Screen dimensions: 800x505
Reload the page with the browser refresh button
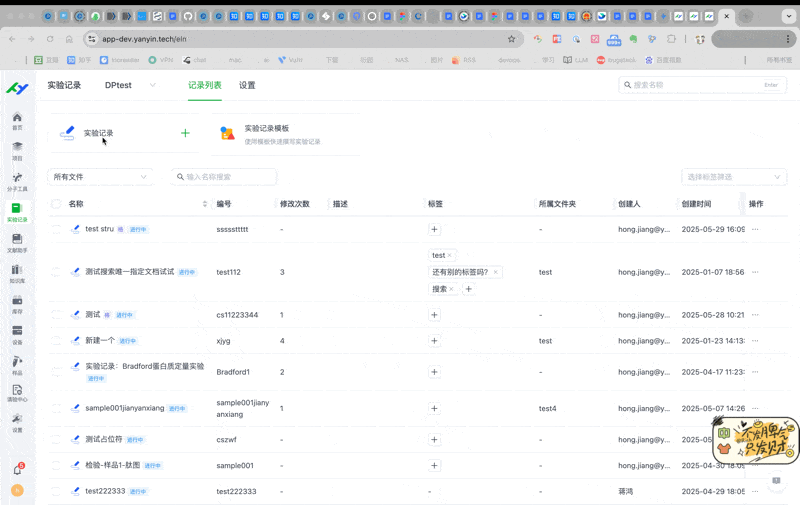pos(50,39)
